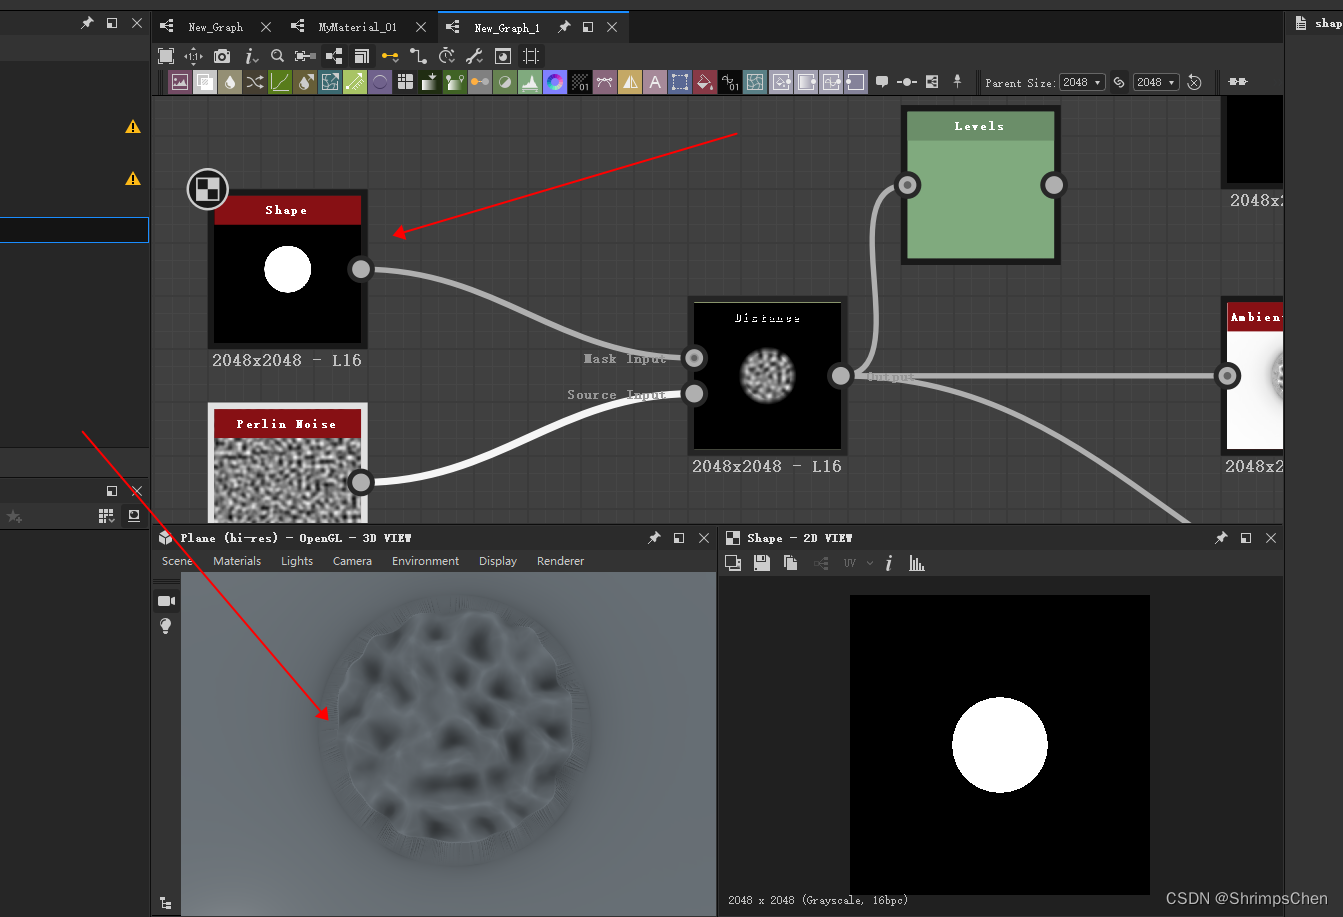
Task: Take a screenshot with the camera toolbar icon
Action: click(221, 56)
